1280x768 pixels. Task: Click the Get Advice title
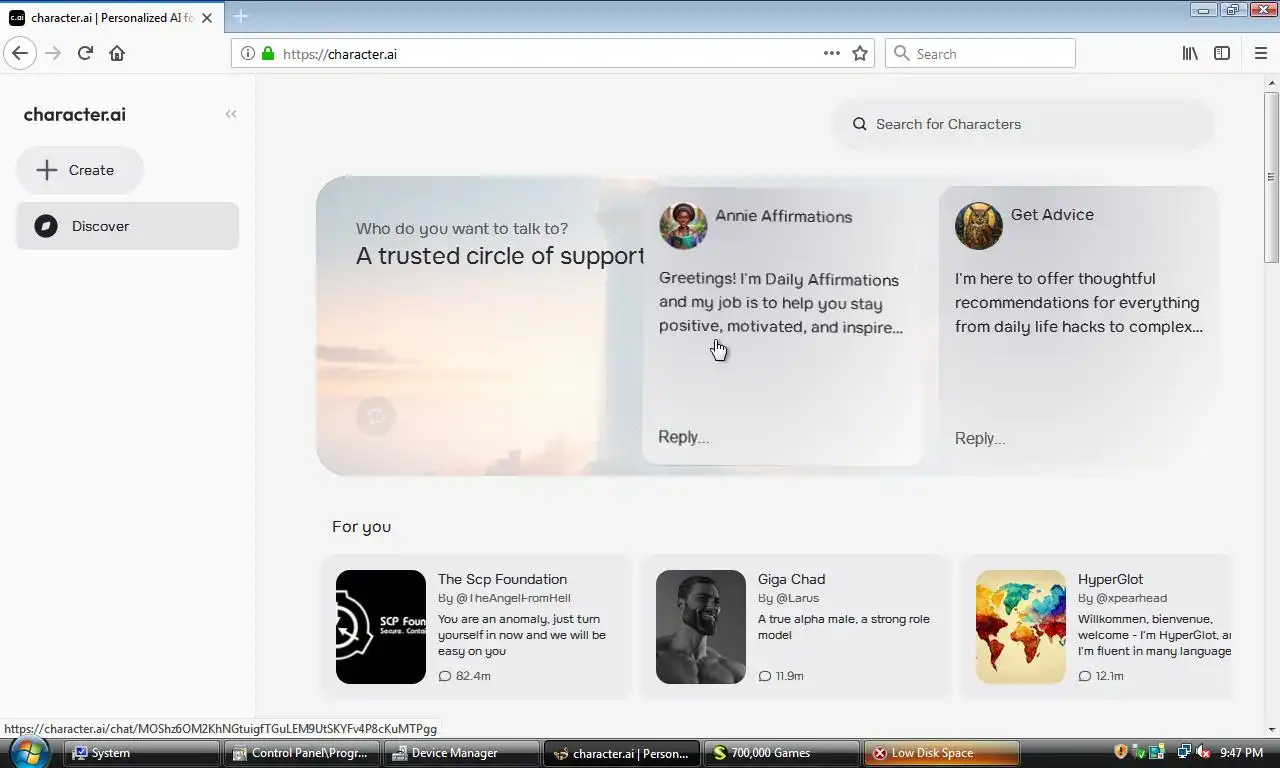click(x=1052, y=214)
